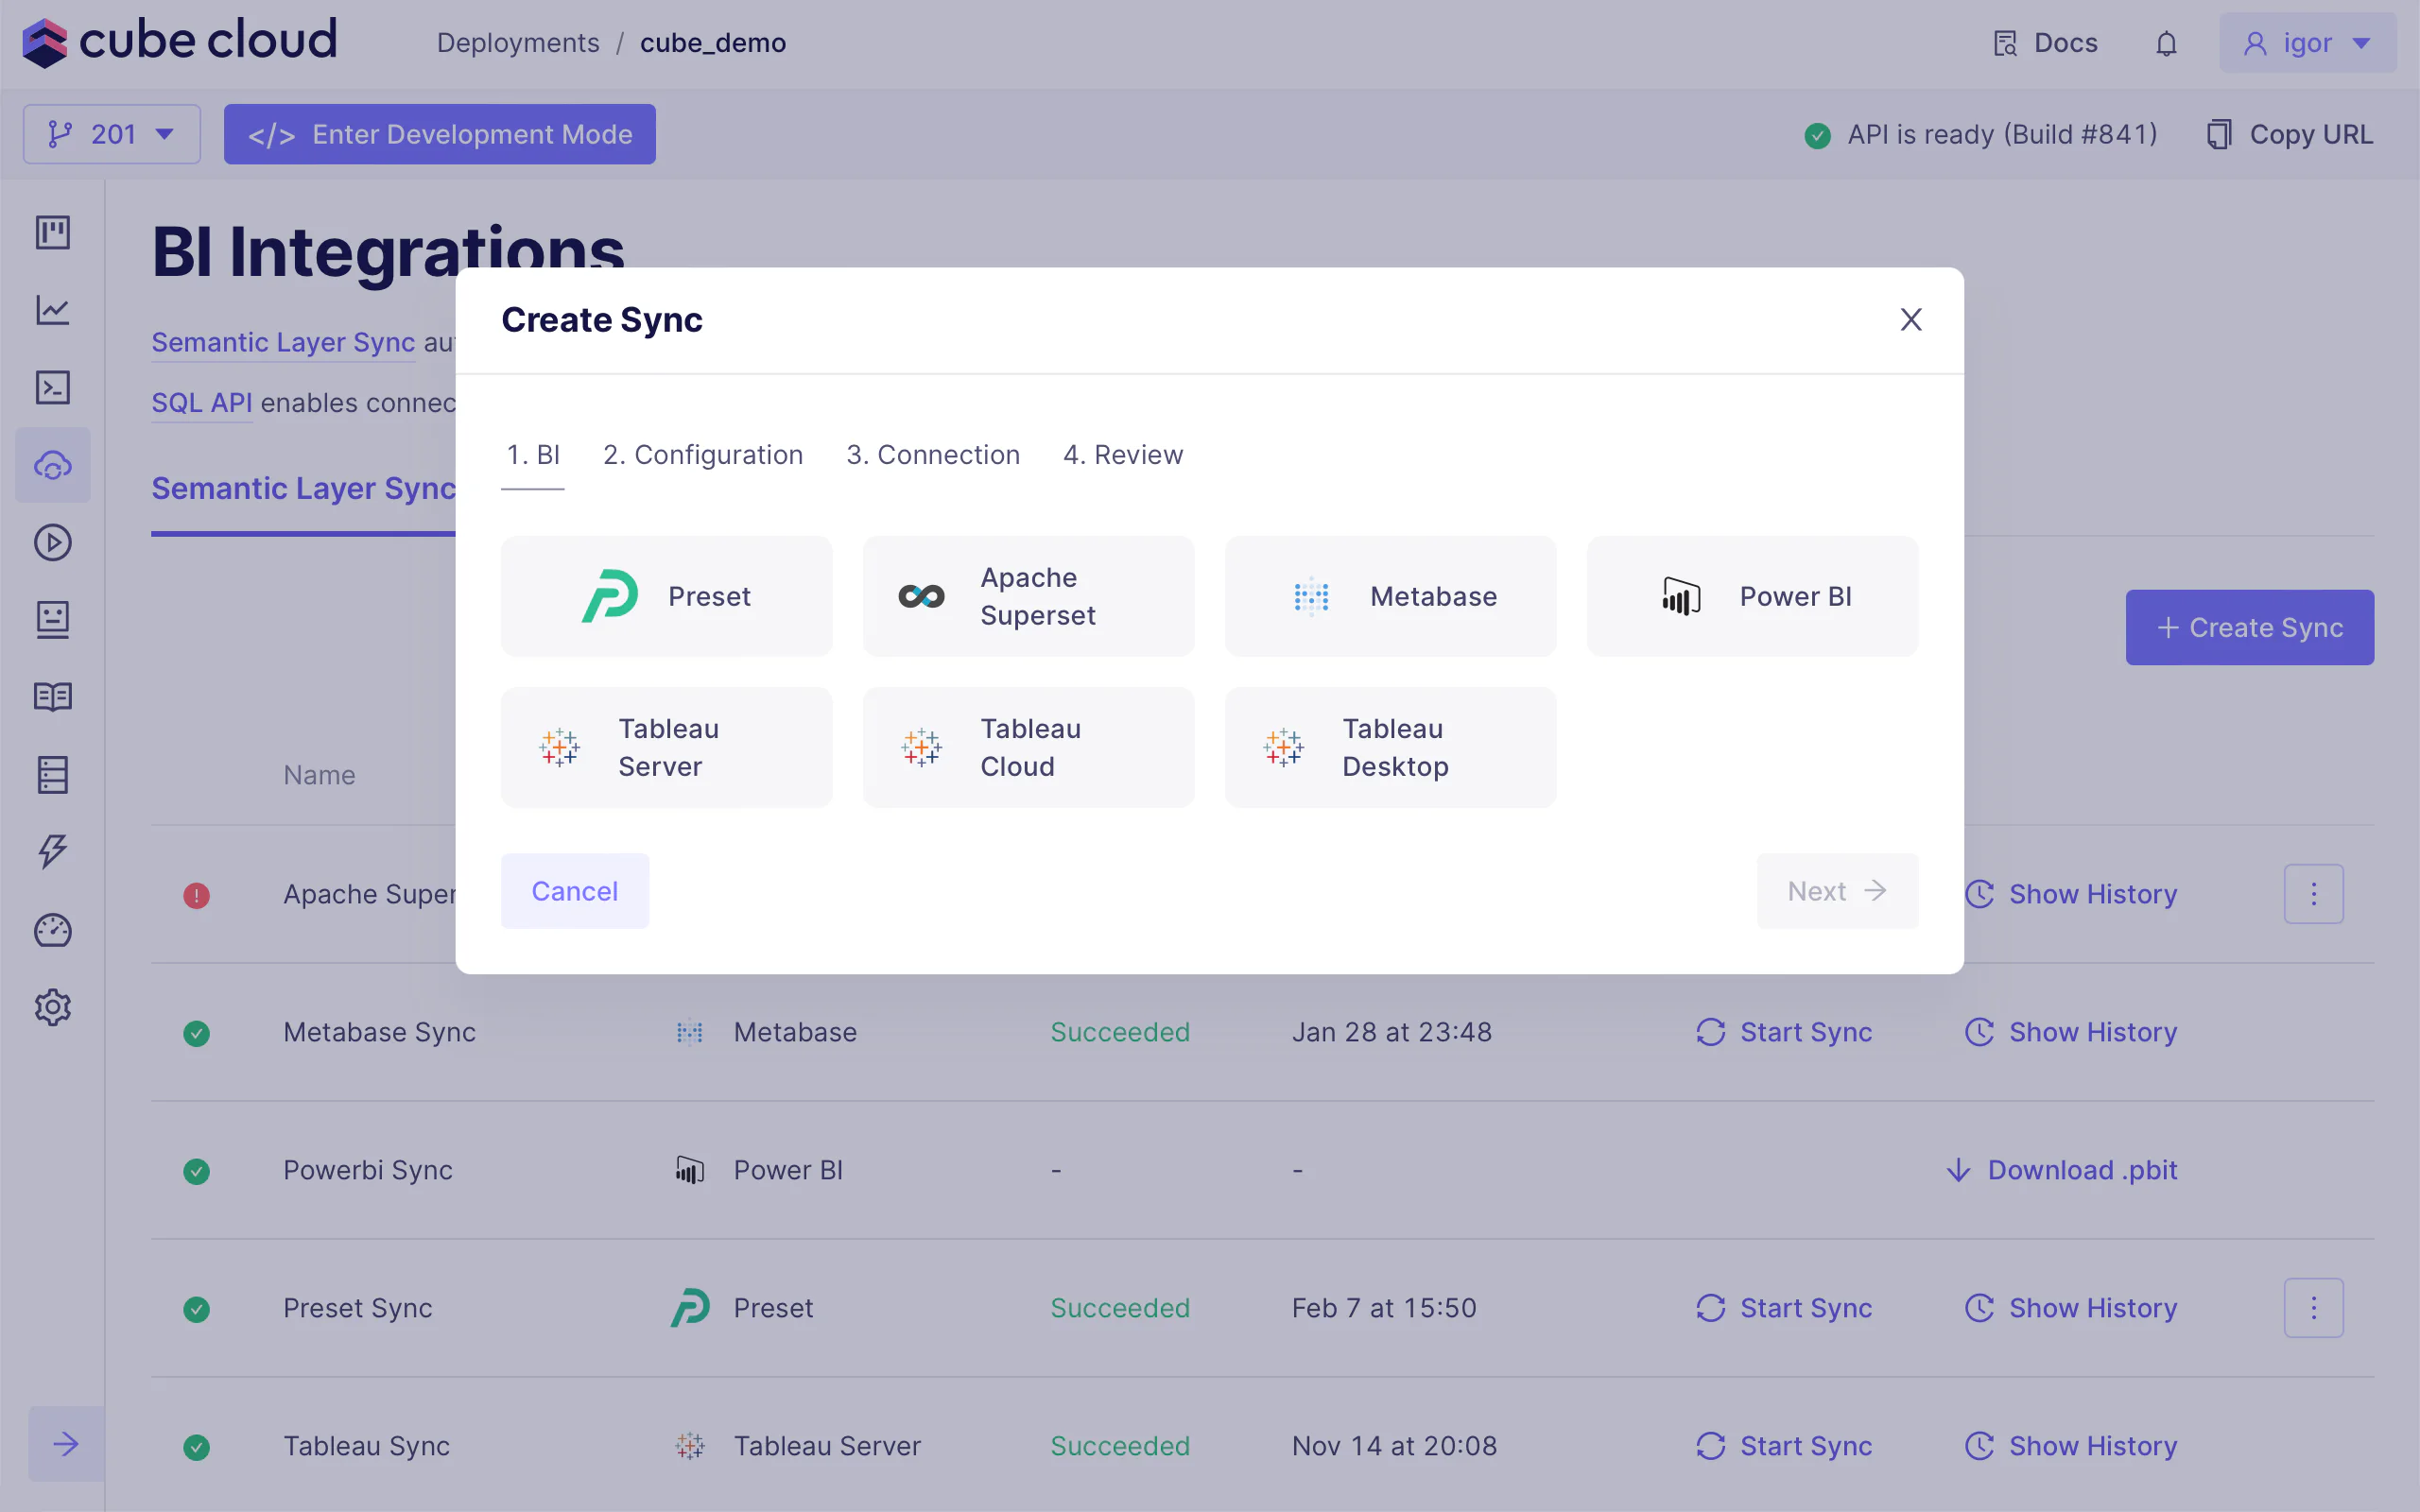Screen dimensions: 2420x1512
Task: Expand sidebar with the arrow icon
Action: [x=66, y=1443]
